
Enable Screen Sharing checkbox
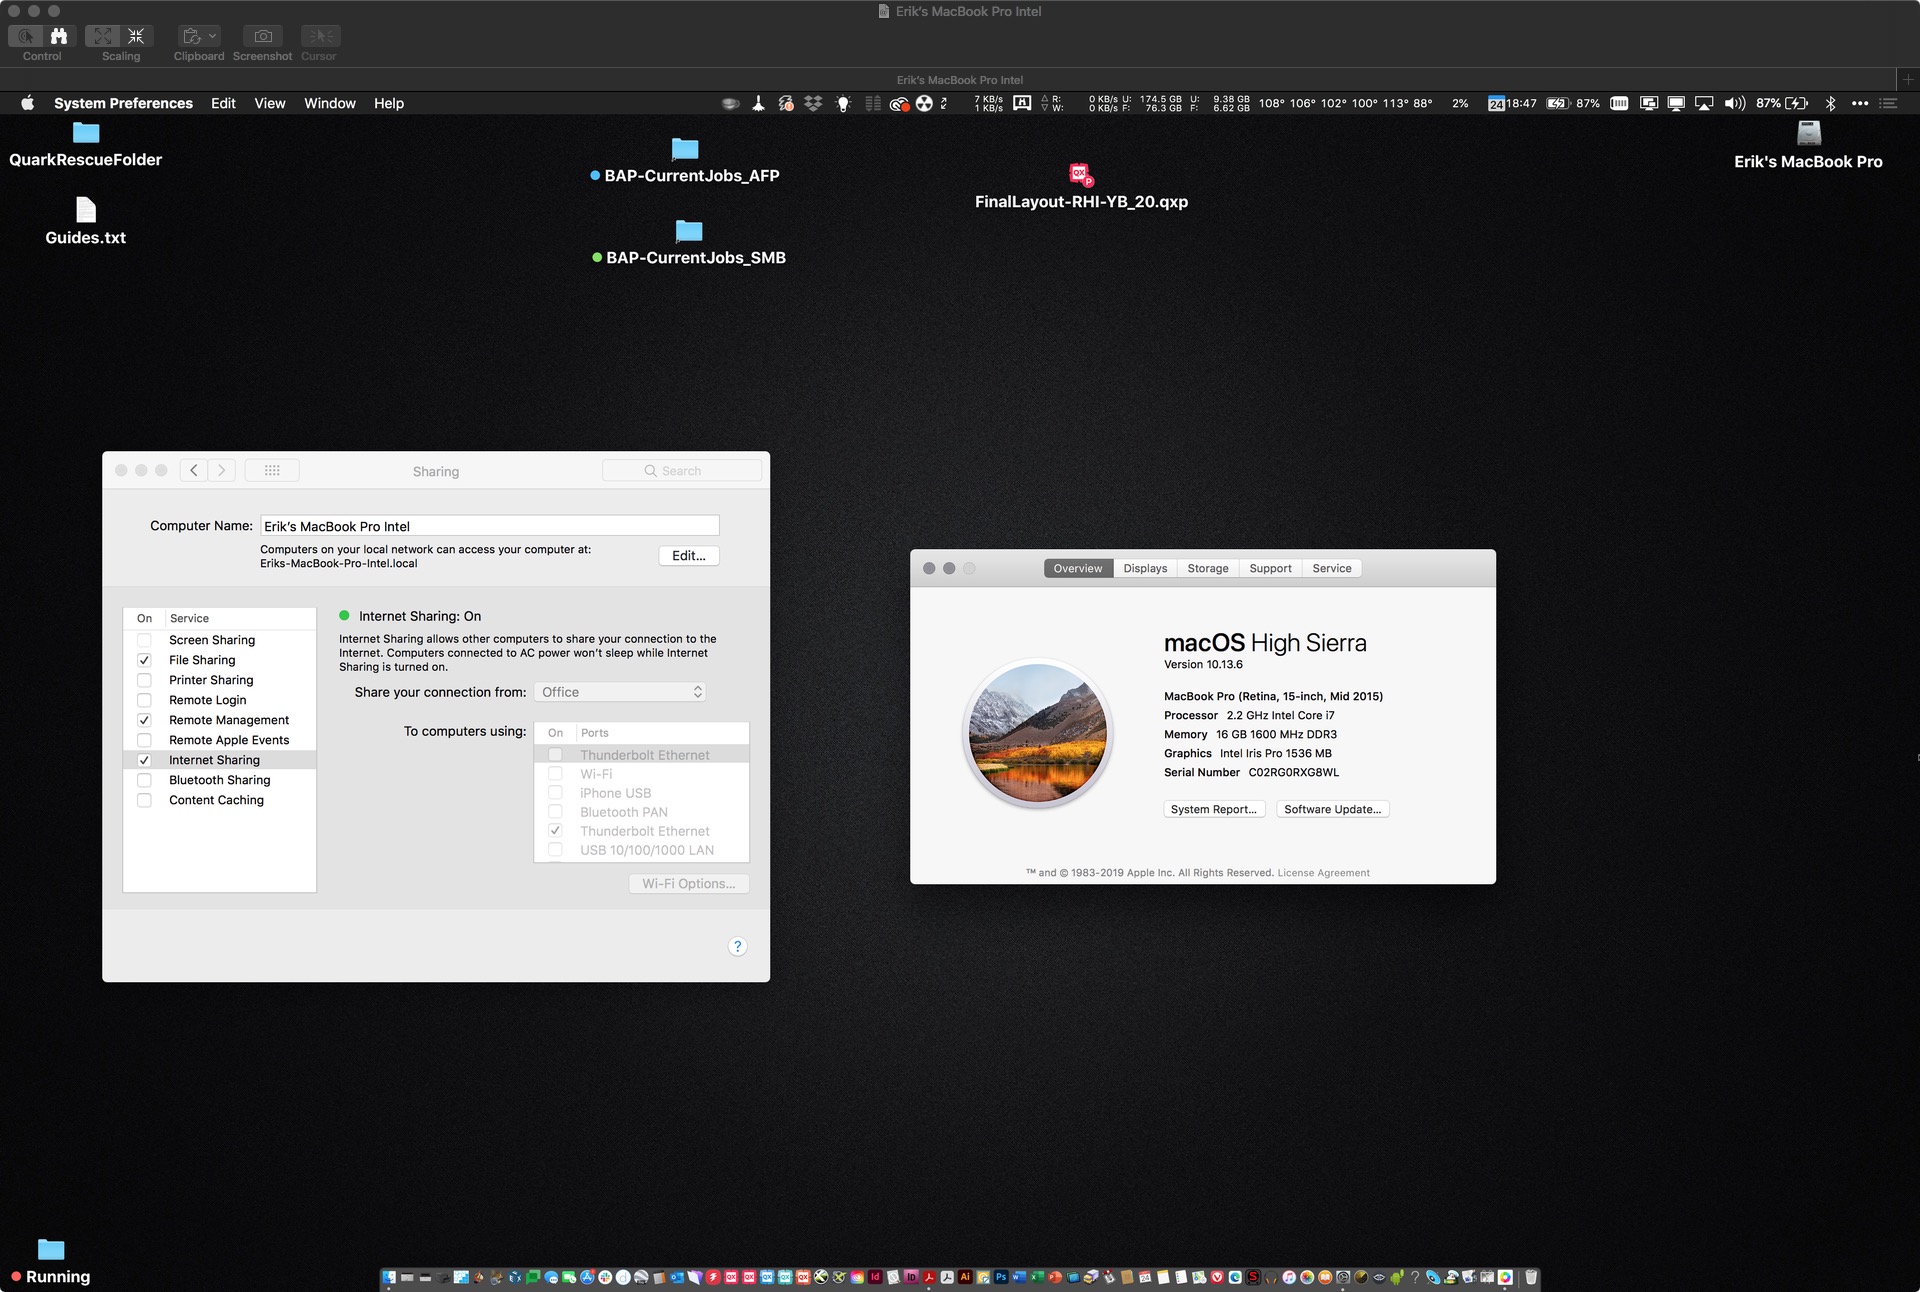click(x=144, y=640)
